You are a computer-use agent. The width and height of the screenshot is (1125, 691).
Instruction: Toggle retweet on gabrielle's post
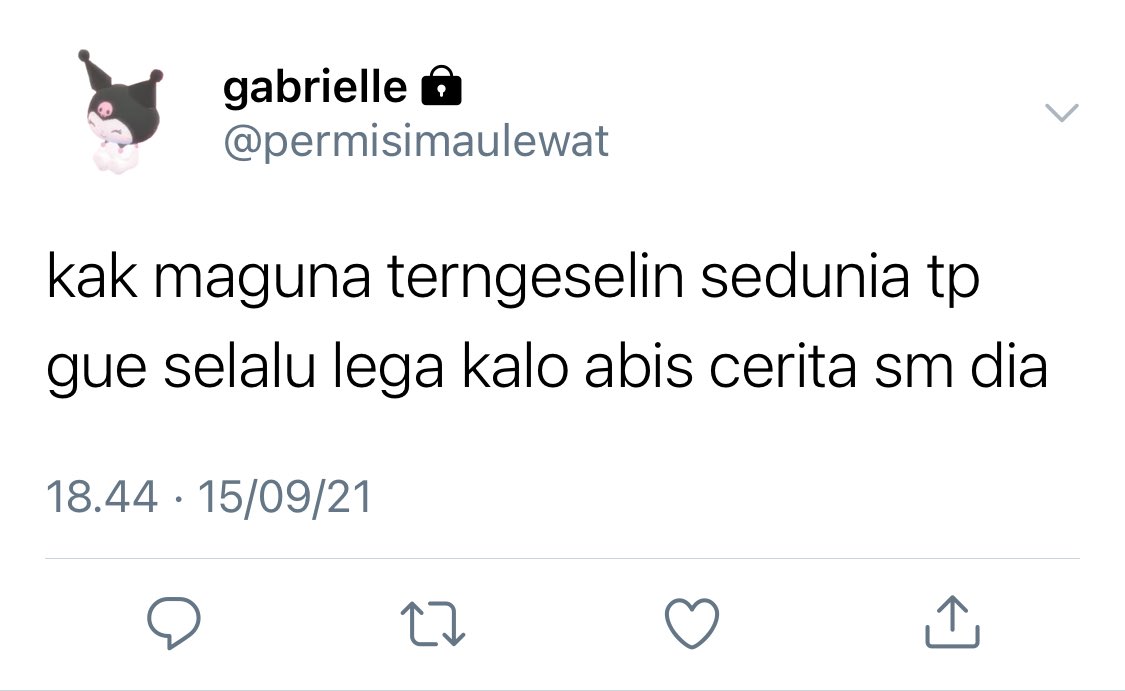tap(433, 624)
